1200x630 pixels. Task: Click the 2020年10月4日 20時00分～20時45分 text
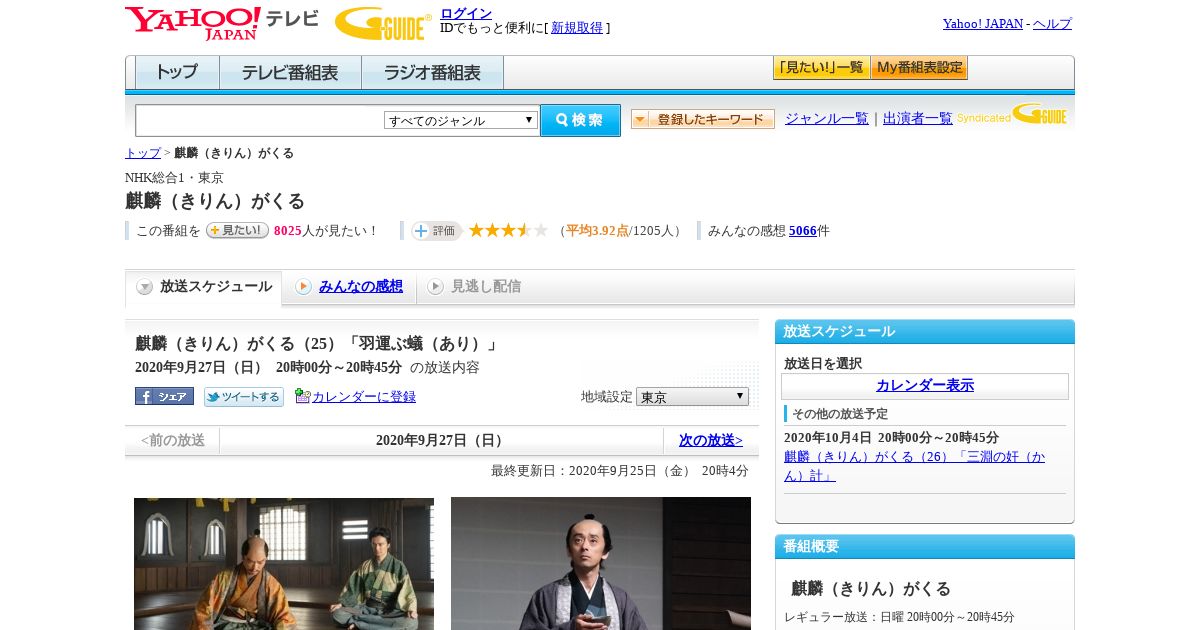click(891, 438)
